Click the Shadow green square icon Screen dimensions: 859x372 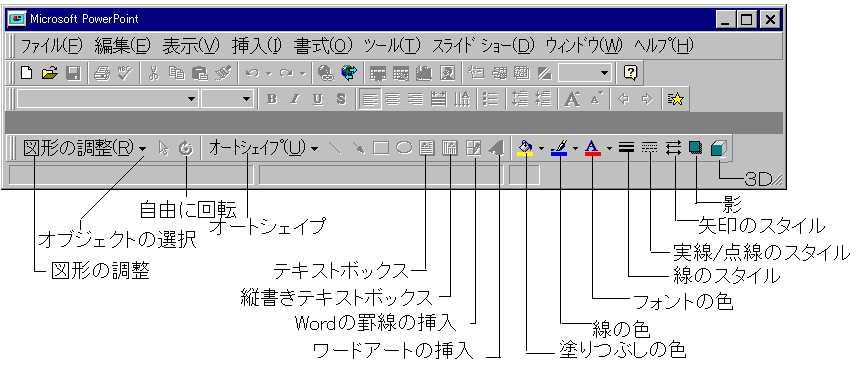click(696, 148)
